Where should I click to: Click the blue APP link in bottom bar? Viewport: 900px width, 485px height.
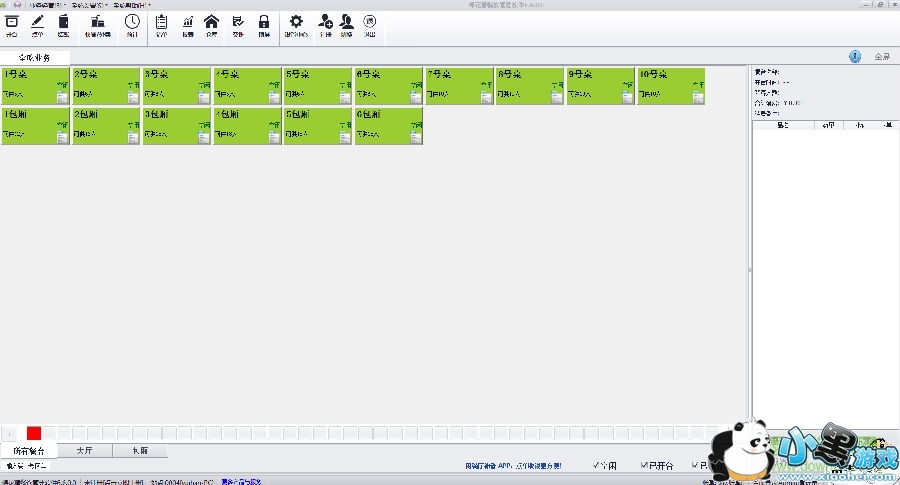point(513,466)
